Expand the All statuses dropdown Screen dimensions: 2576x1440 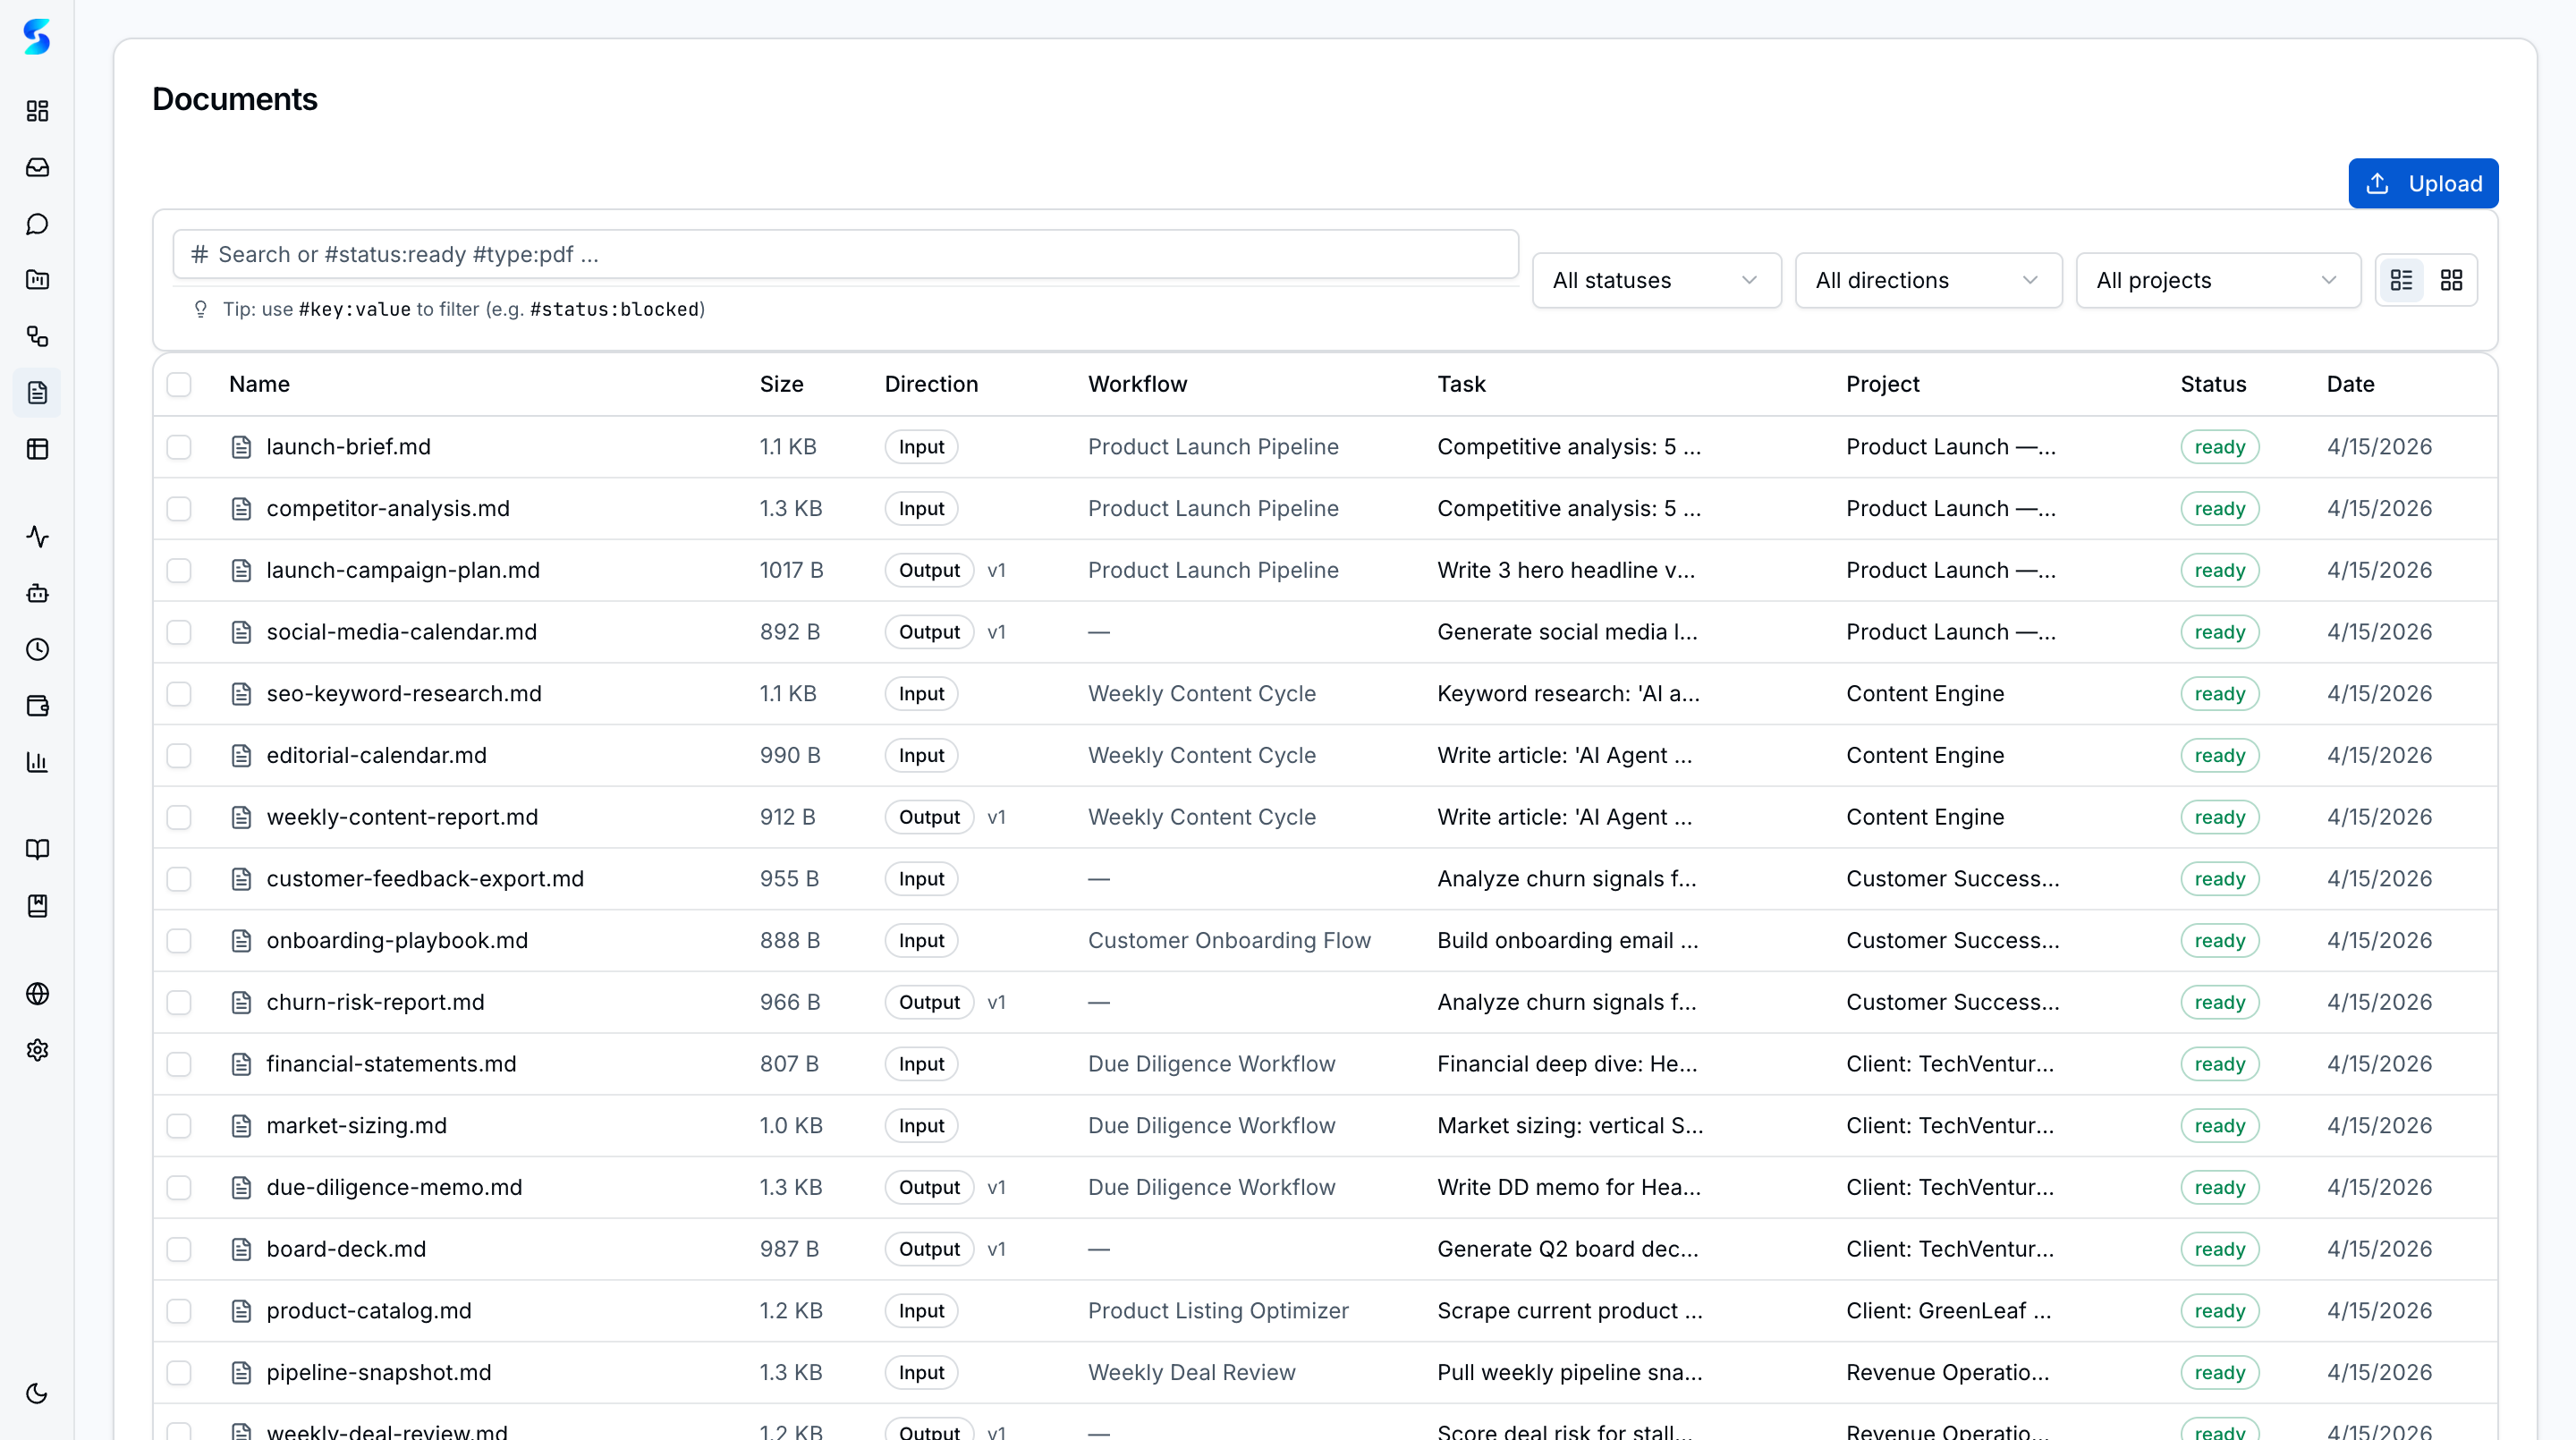click(1655, 280)
